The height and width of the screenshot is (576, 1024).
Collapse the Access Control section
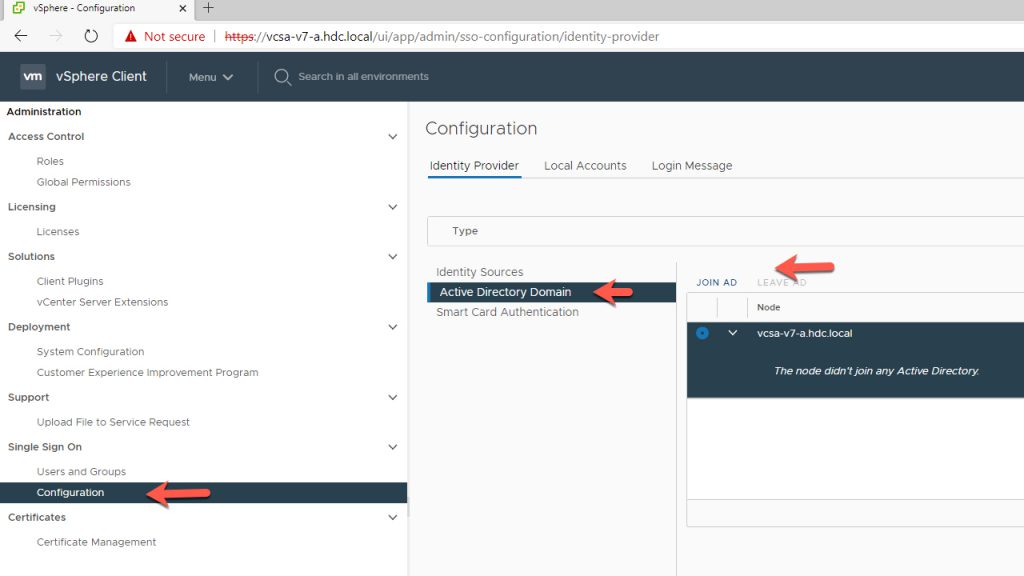coord(392,136)
